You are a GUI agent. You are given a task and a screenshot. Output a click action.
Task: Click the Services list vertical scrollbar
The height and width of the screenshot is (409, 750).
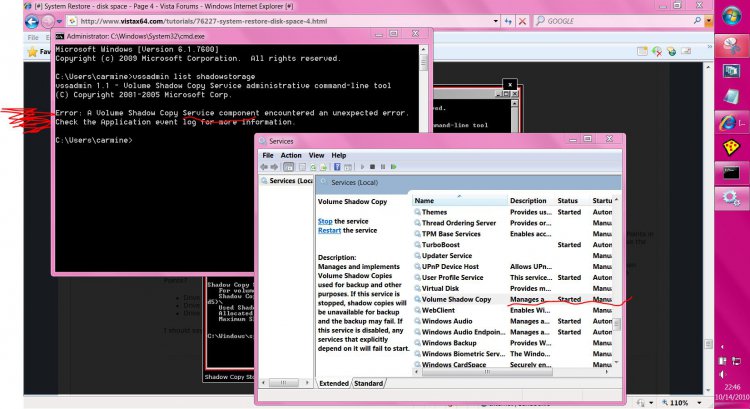pyautogui.click(x=617, y=281)
